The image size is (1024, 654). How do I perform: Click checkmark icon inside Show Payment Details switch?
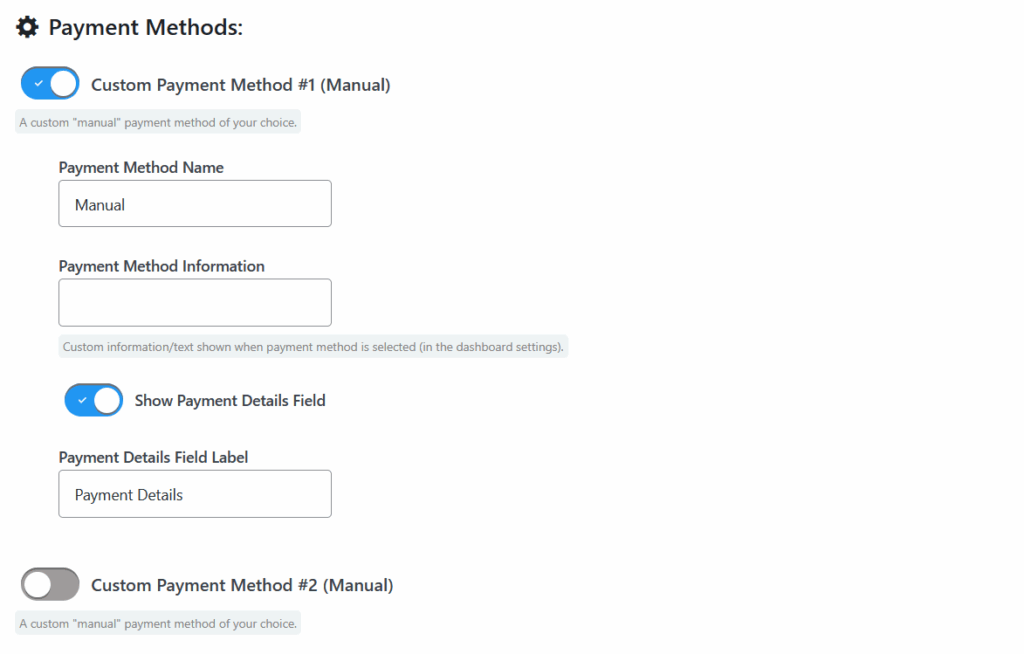(82, 400)
